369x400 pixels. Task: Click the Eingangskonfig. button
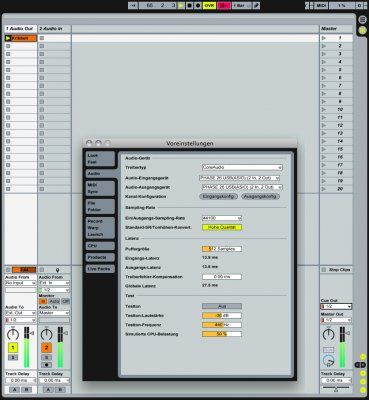click(x=218, y=197)
